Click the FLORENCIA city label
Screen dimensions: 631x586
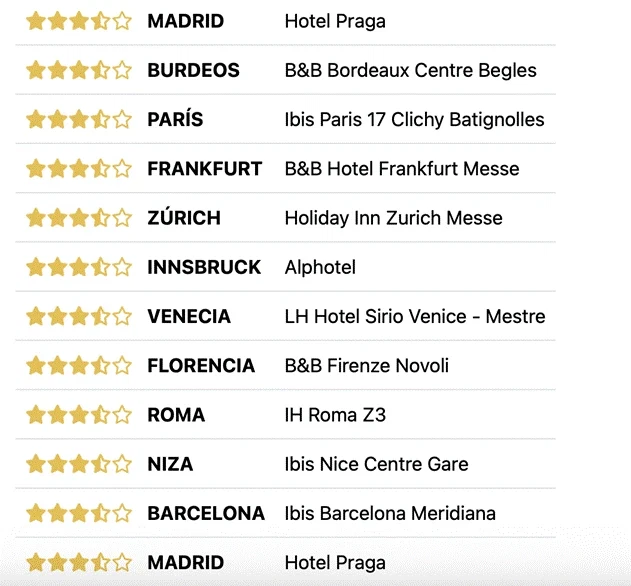(x=201, y=365)
